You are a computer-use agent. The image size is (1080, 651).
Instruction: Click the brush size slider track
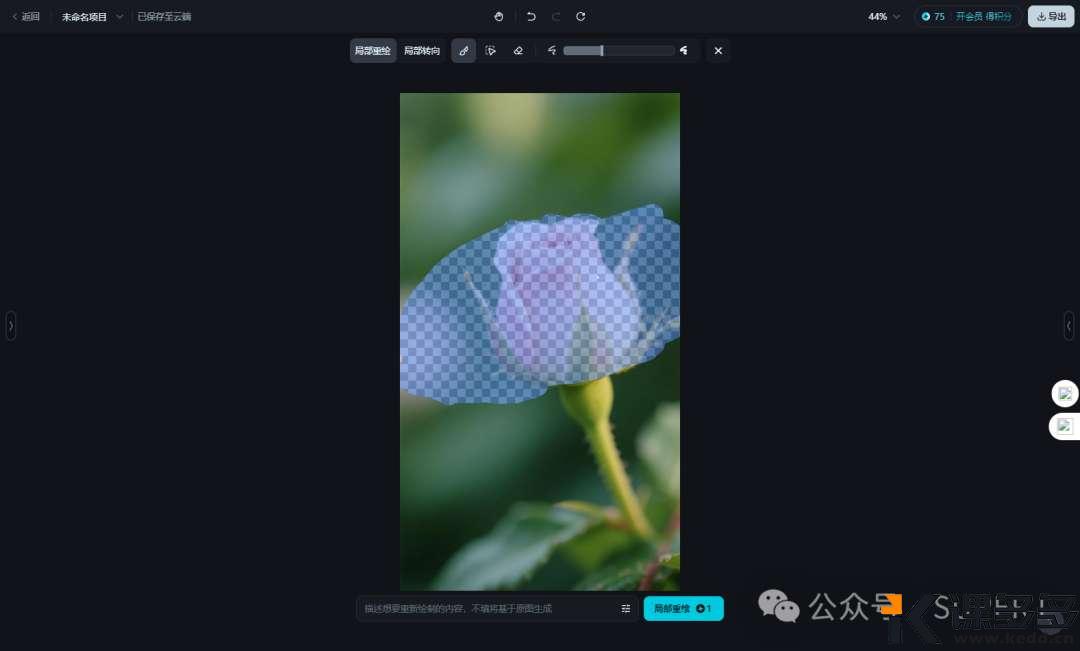point(618,51)
